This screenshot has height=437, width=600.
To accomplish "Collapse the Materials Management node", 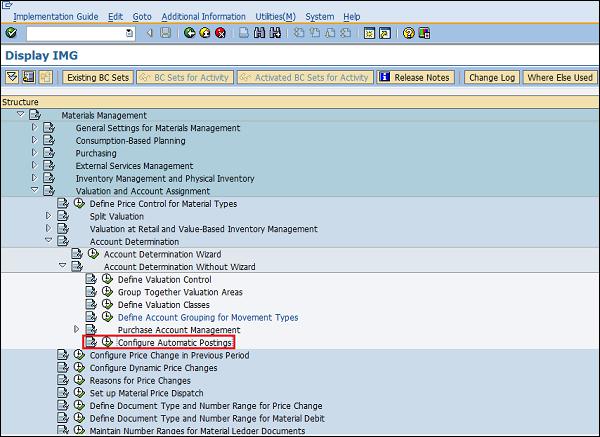I will pos(20,115).
